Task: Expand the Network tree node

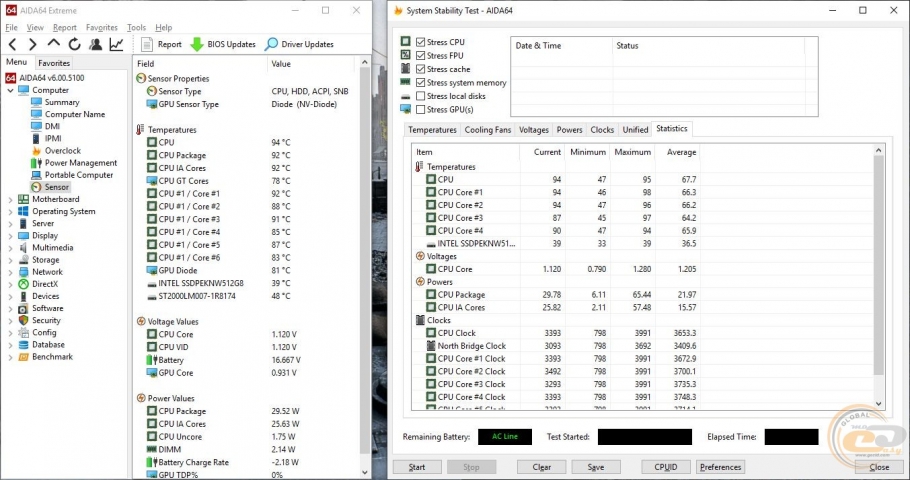Action: [x=10, y=272]
